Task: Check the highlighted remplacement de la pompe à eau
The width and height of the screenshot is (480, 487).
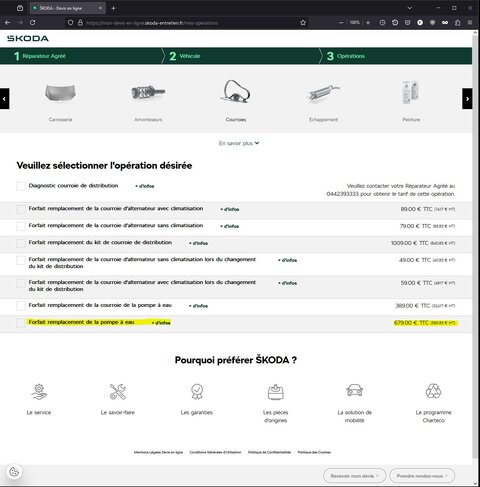Action: [x=21, y=323]
